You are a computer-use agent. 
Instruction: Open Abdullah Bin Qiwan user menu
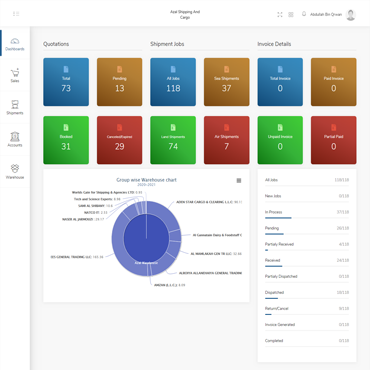point(326,14)
